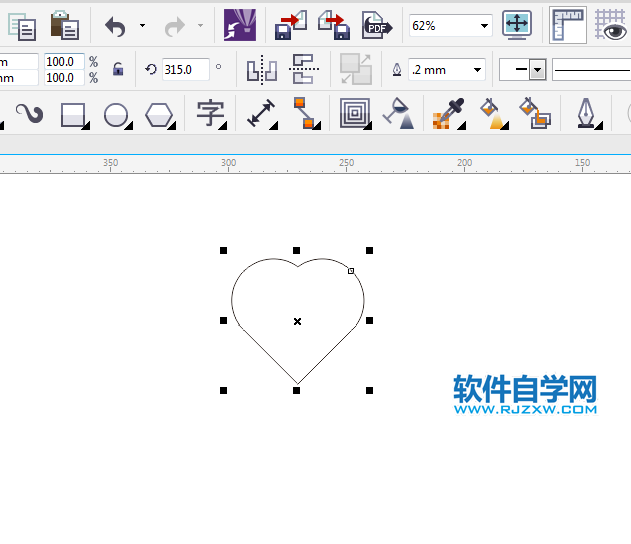Mirror the object vertically

click(x=304, y=69)
